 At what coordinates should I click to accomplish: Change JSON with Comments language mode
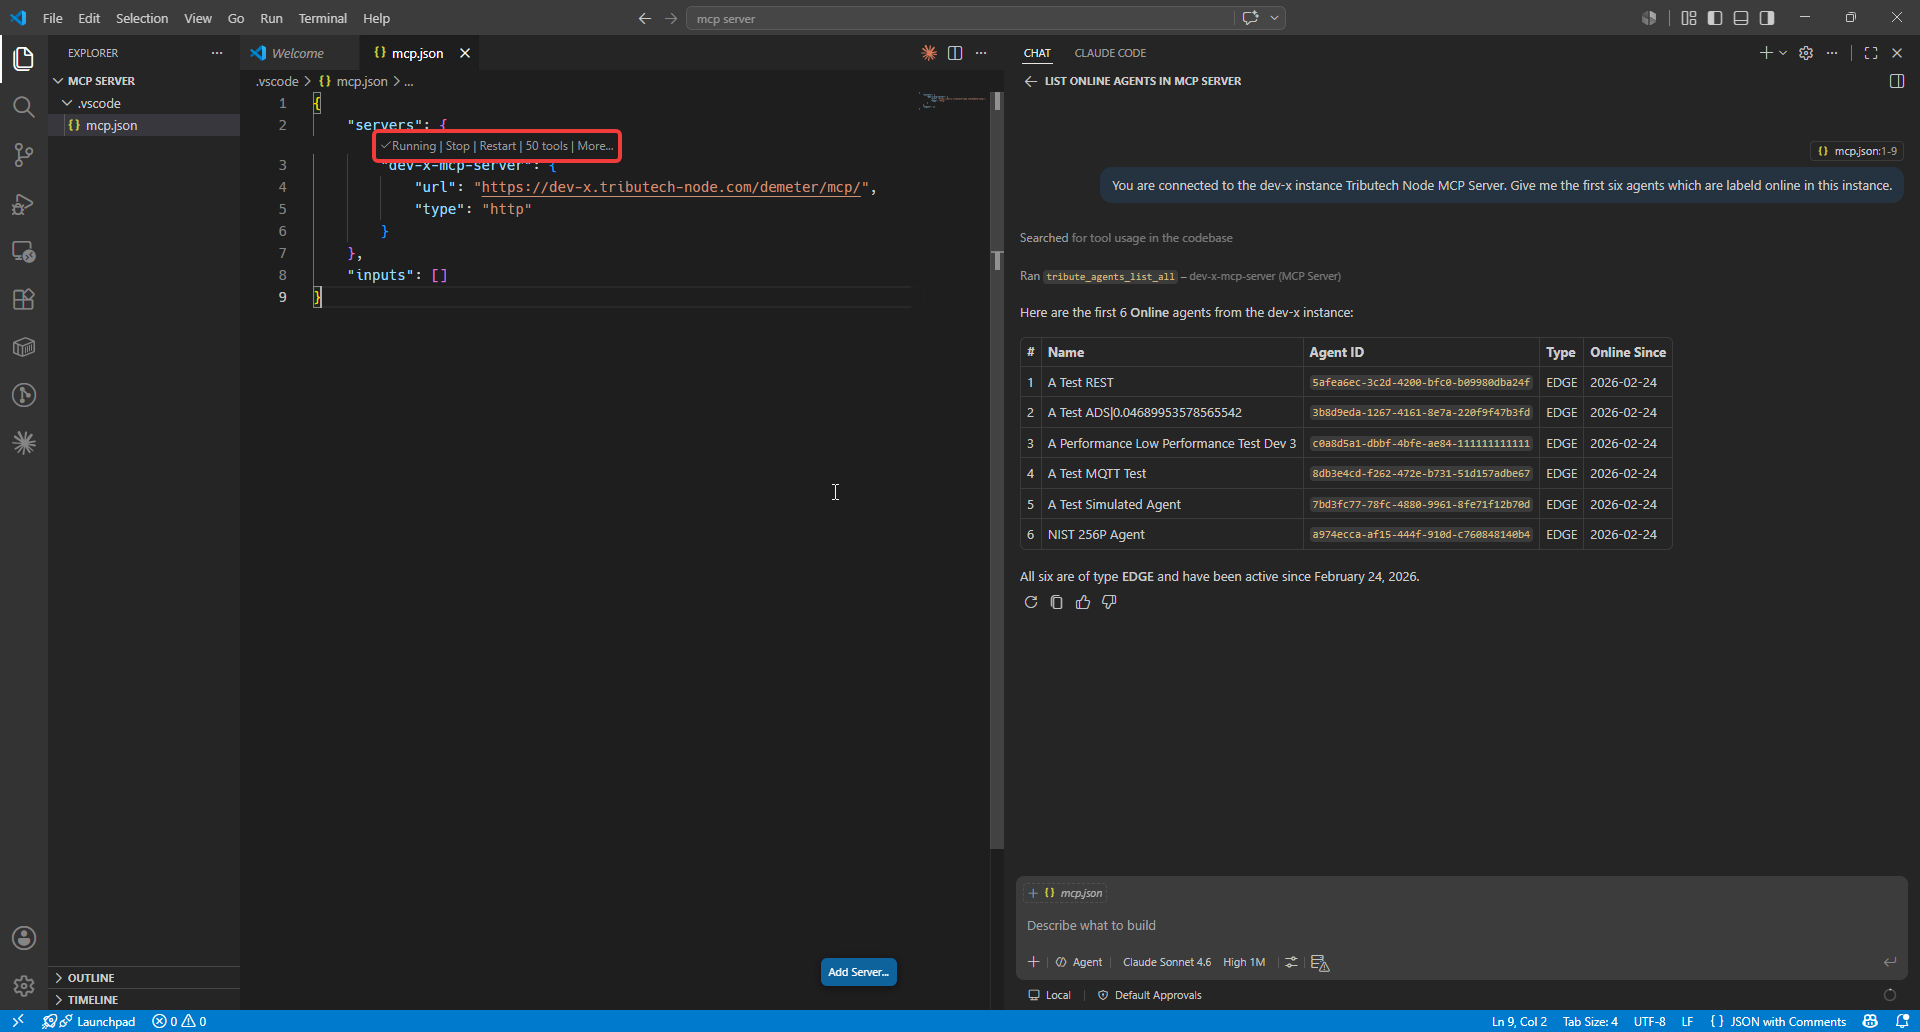[x=1788, y=1021]
